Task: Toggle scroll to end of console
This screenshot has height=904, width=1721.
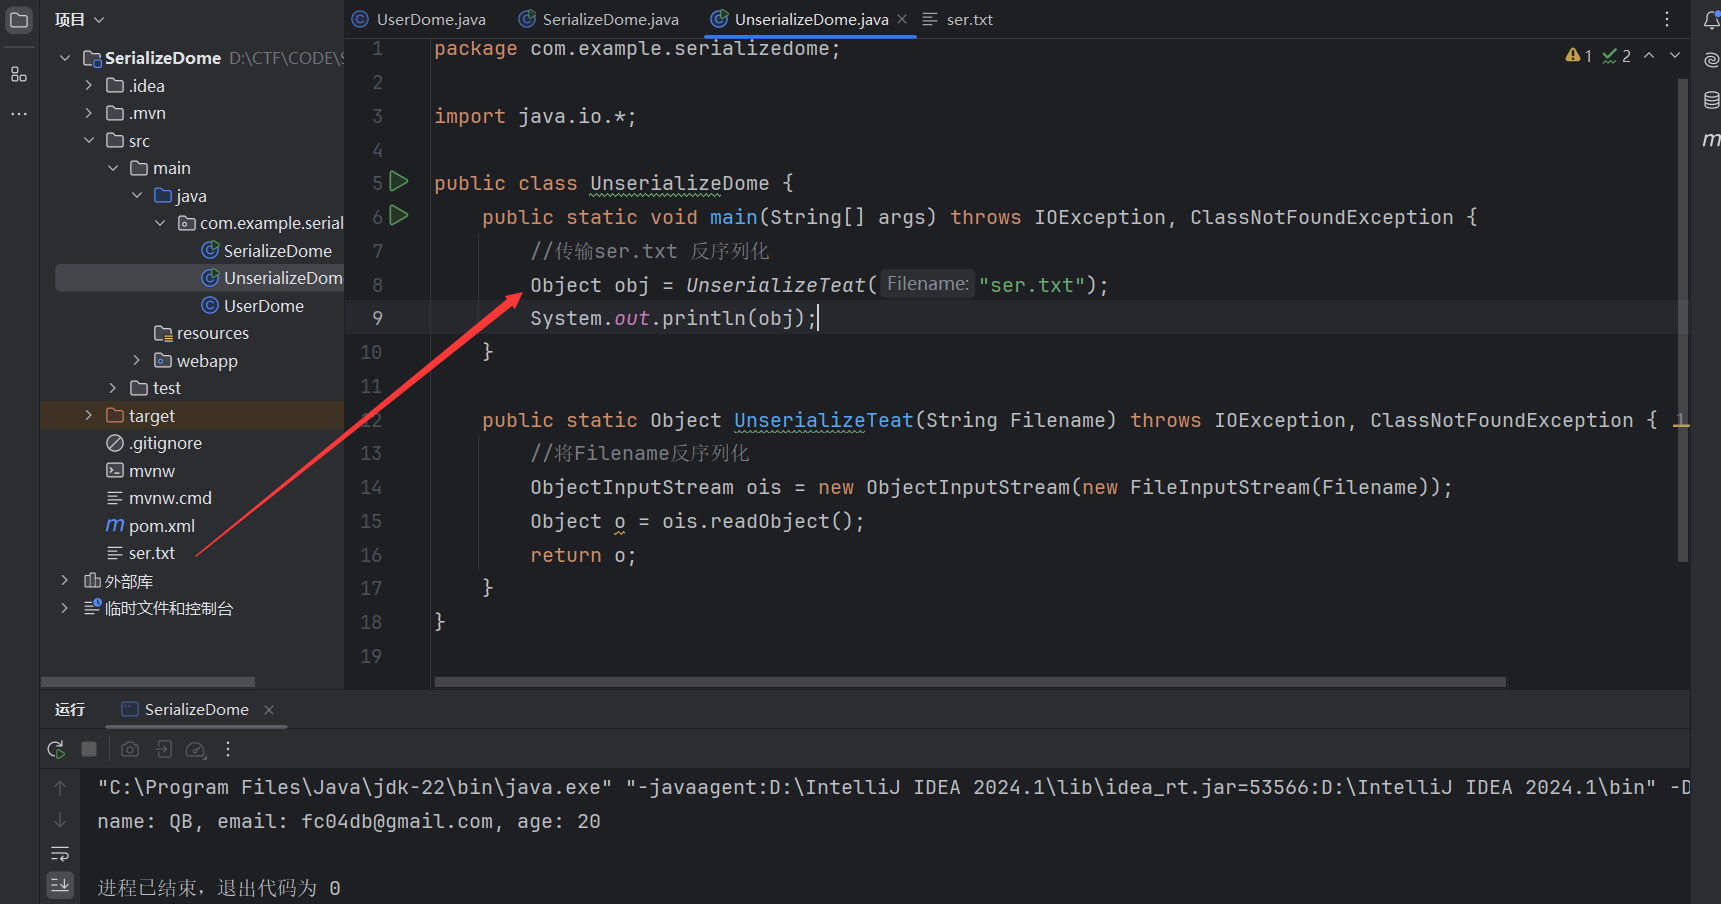Action: (x=60, y=885)
